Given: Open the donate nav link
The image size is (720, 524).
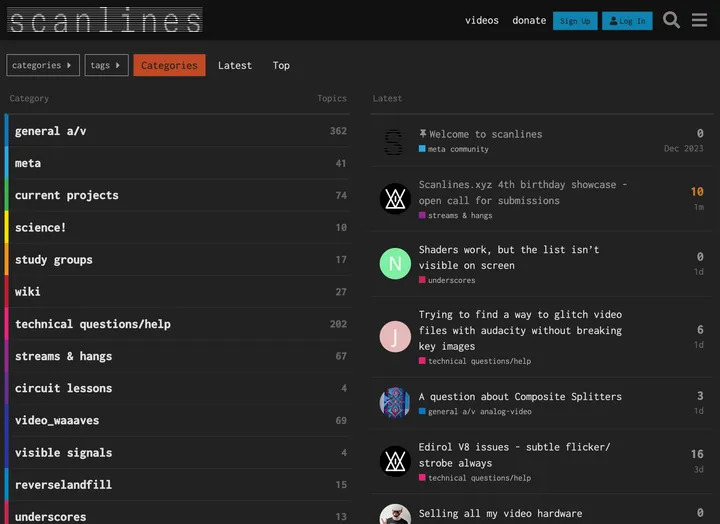Looking at the screenshot, I should (x=529, y=20).
